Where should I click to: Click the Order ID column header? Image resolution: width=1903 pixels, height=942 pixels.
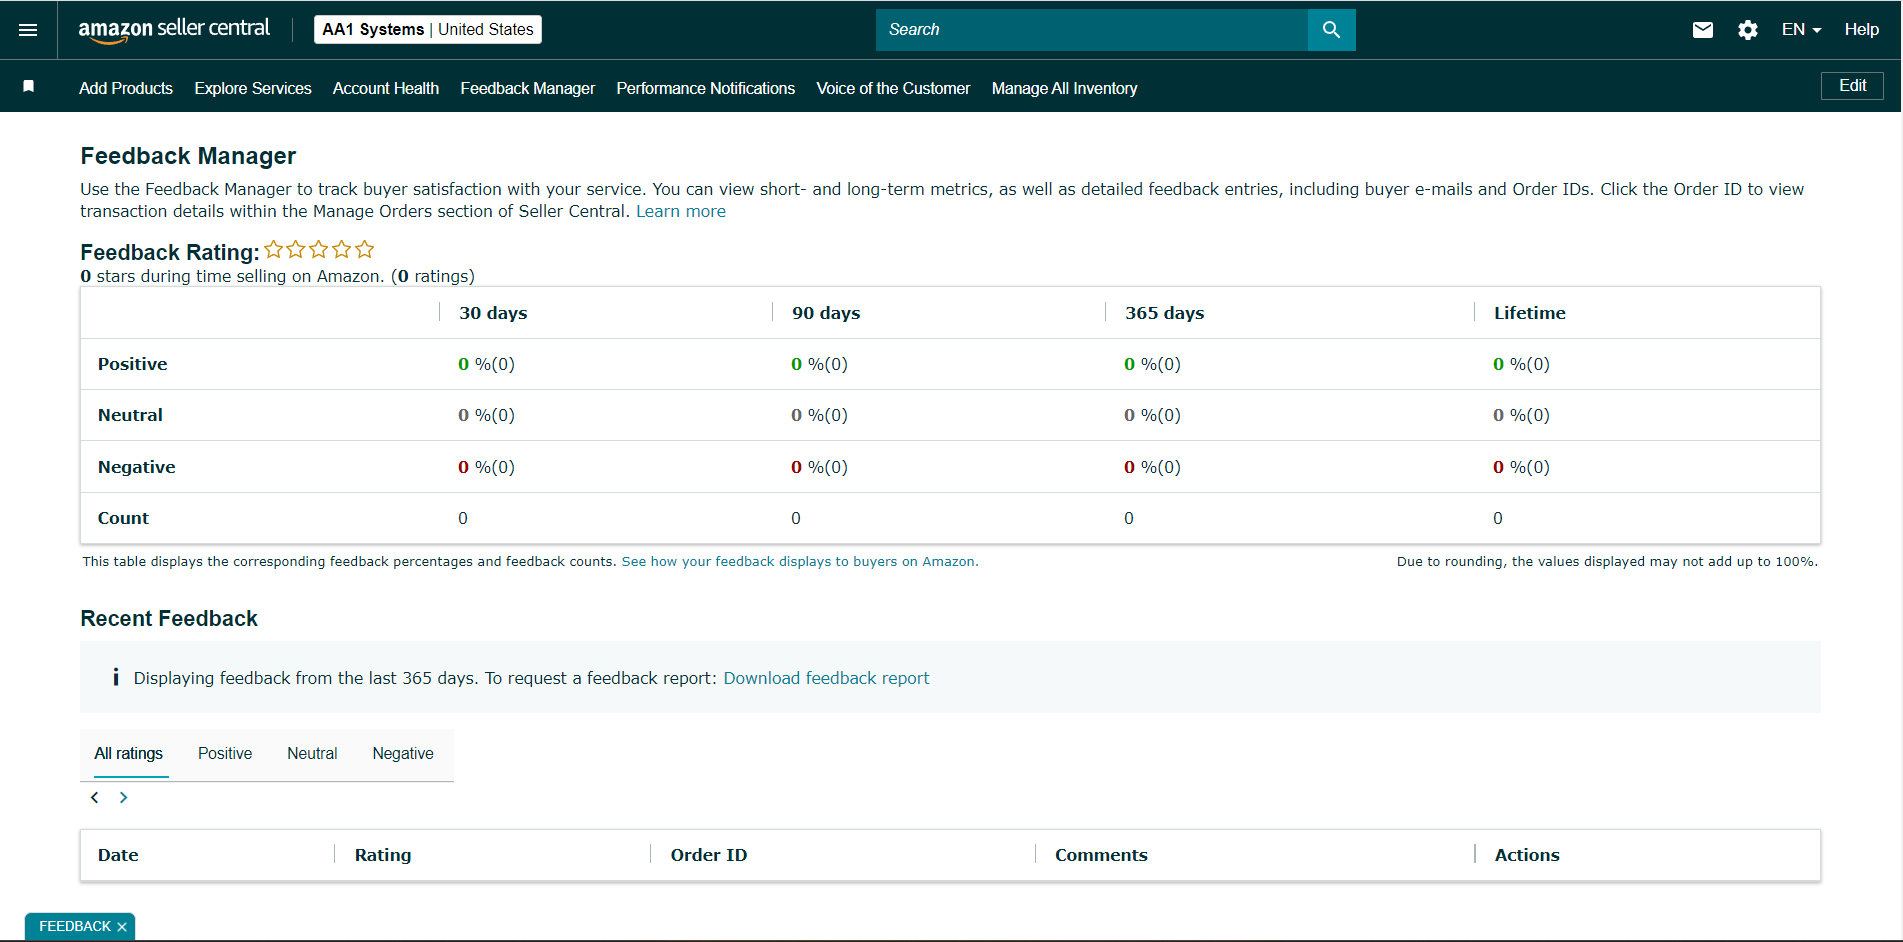point(709,855)
